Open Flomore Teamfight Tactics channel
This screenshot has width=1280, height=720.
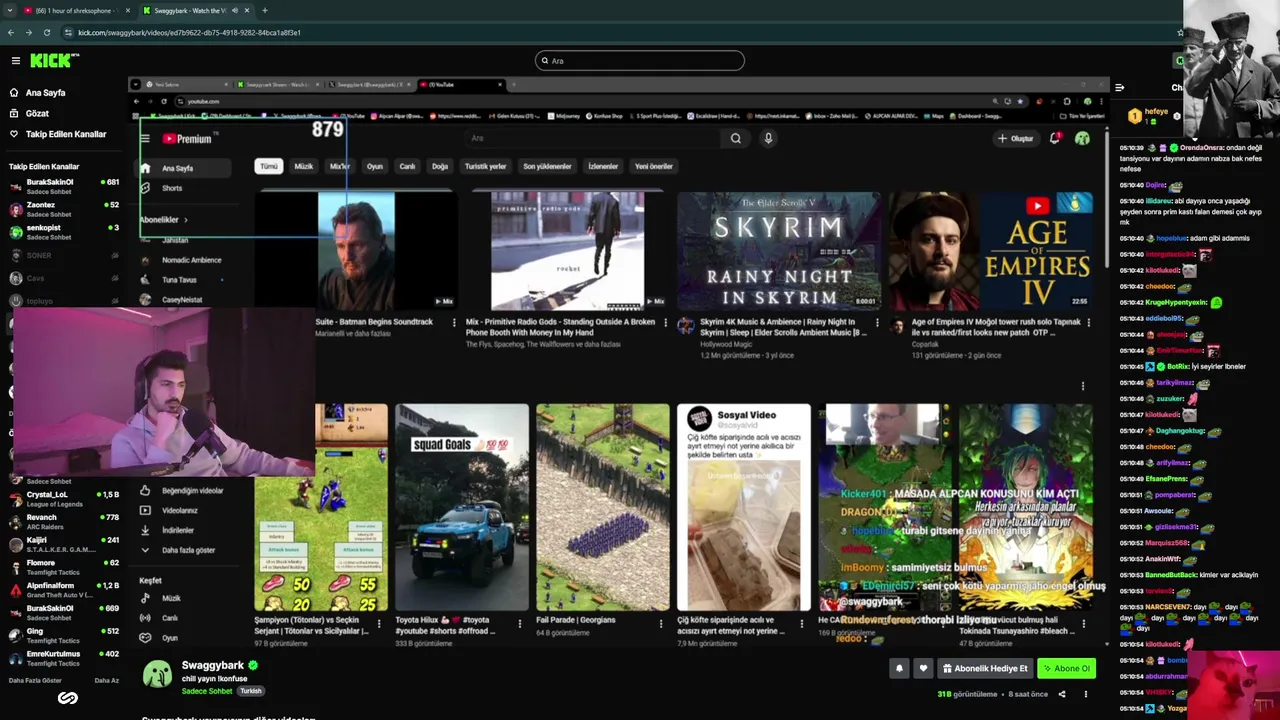pyautogui.click(x=62, y=567)
